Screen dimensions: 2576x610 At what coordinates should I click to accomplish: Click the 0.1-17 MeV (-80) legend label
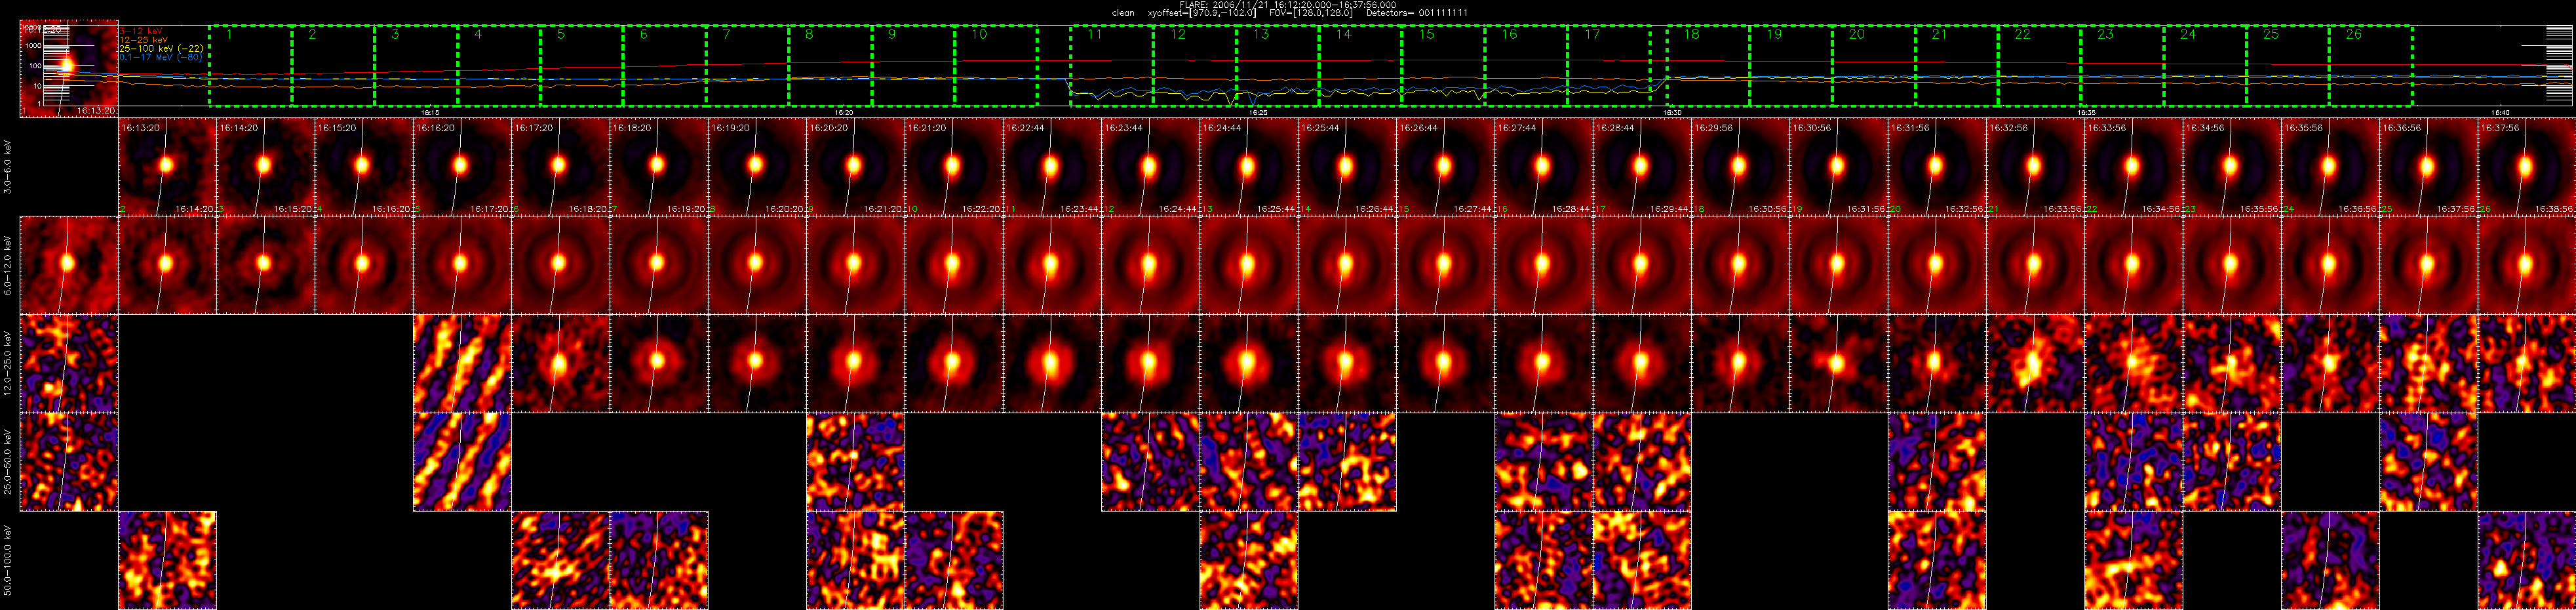coord(162,58)
